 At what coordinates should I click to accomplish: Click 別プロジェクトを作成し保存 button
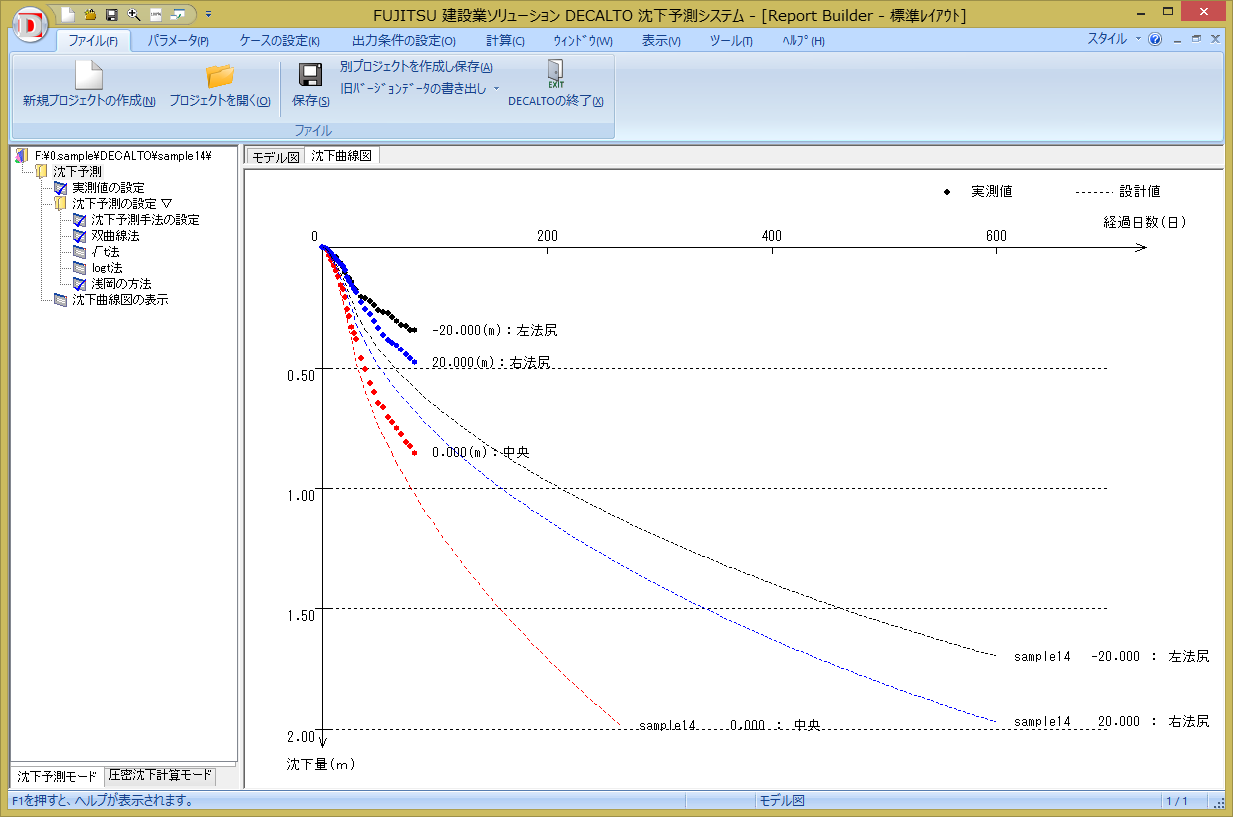[x=416, y=67]
